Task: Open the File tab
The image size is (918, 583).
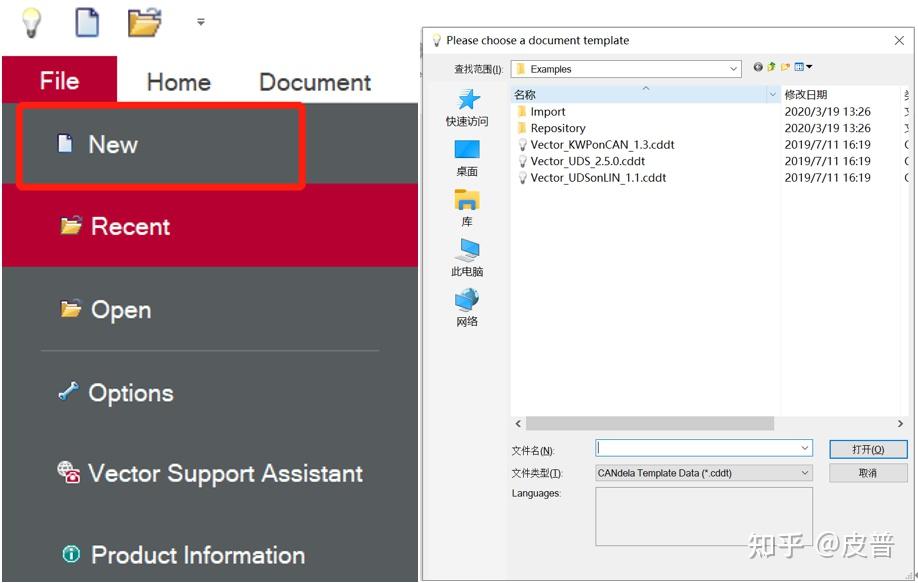Action: click(59, 80)
